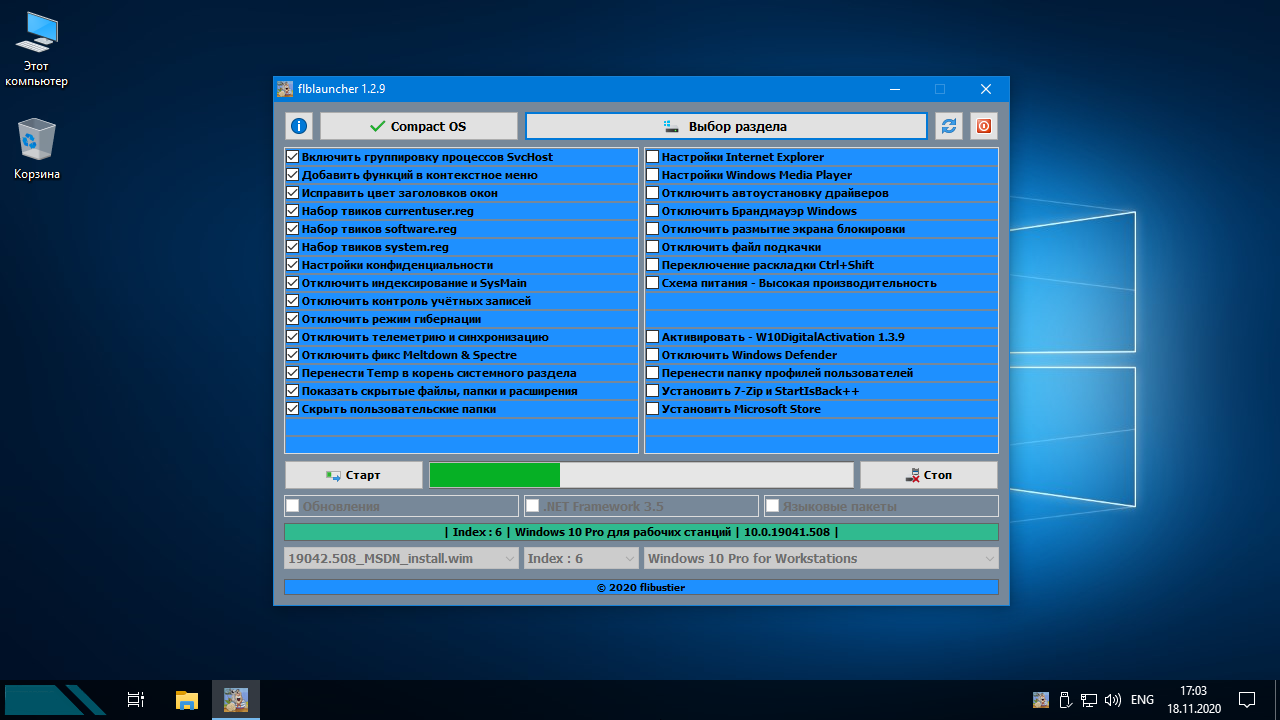Uncheck Отключить фикс Meltdown & Spectre
Viewport: 1280px width, 720px height.
293,355
